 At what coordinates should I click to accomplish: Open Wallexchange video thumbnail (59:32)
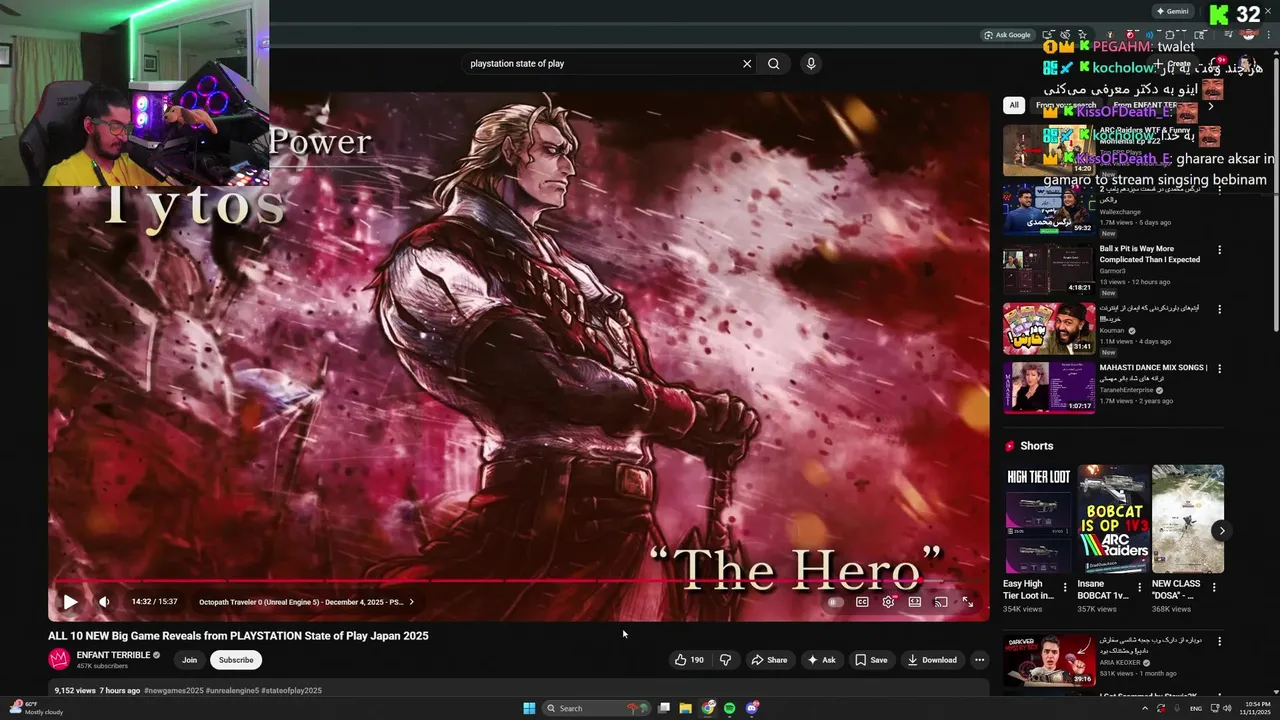pyautogui.click(x=1048, y=209)
